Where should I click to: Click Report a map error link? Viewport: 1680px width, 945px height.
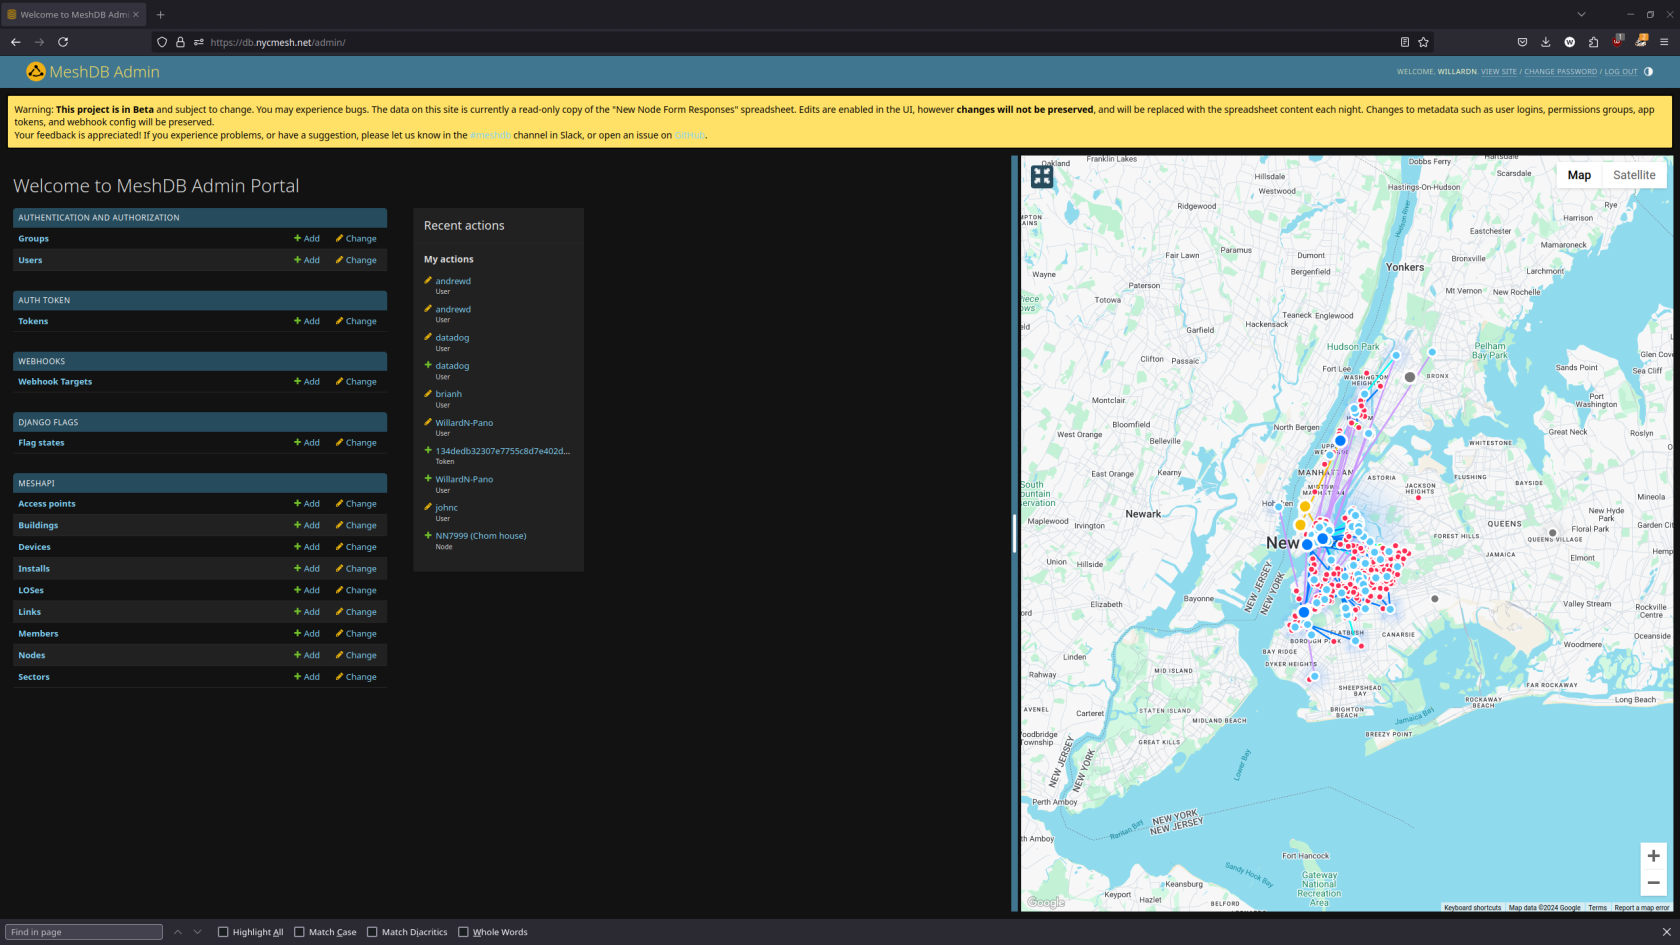pyautogui.click(x=1641, y=908)
